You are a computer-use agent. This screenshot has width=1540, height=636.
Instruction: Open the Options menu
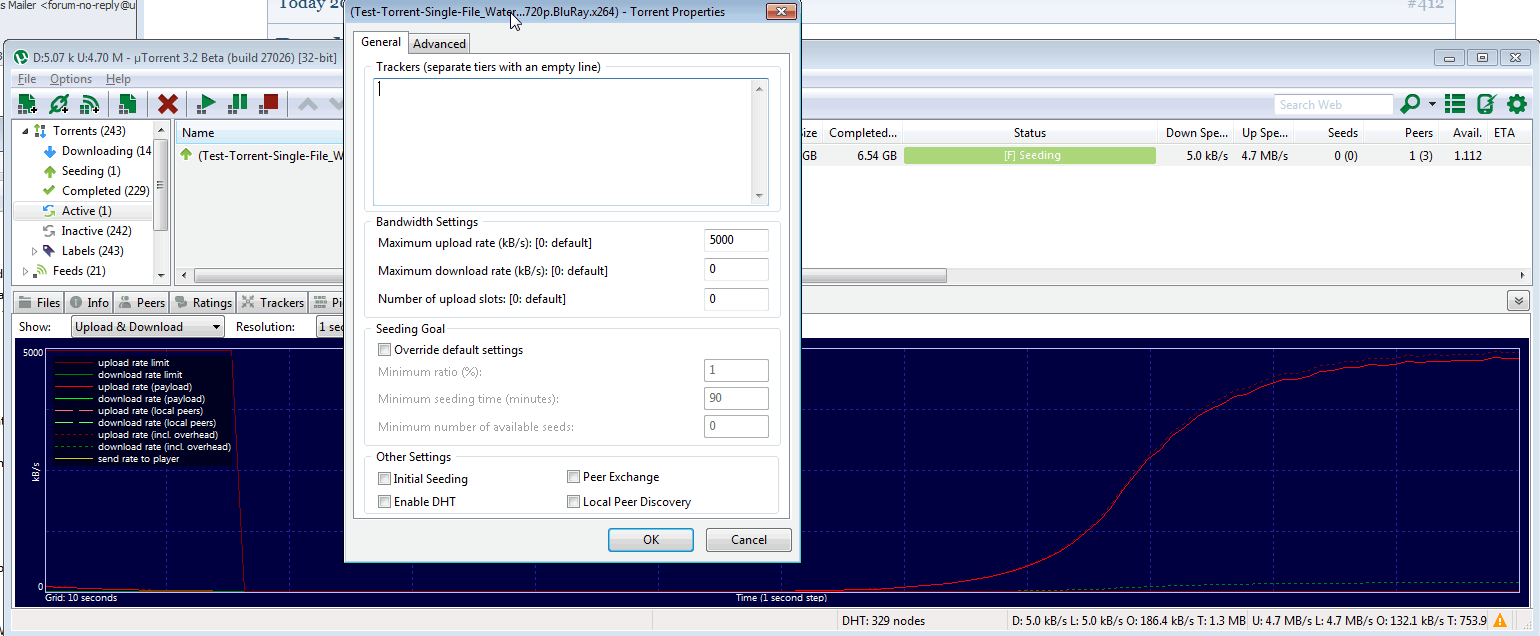[x=71, y=79]
